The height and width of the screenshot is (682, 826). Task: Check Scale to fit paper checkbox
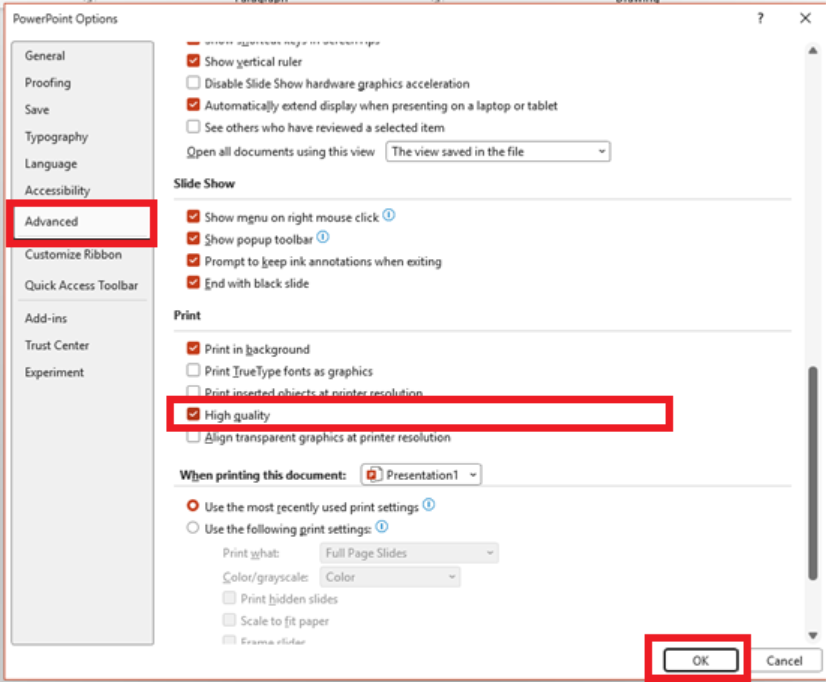(x=229, y=620)
